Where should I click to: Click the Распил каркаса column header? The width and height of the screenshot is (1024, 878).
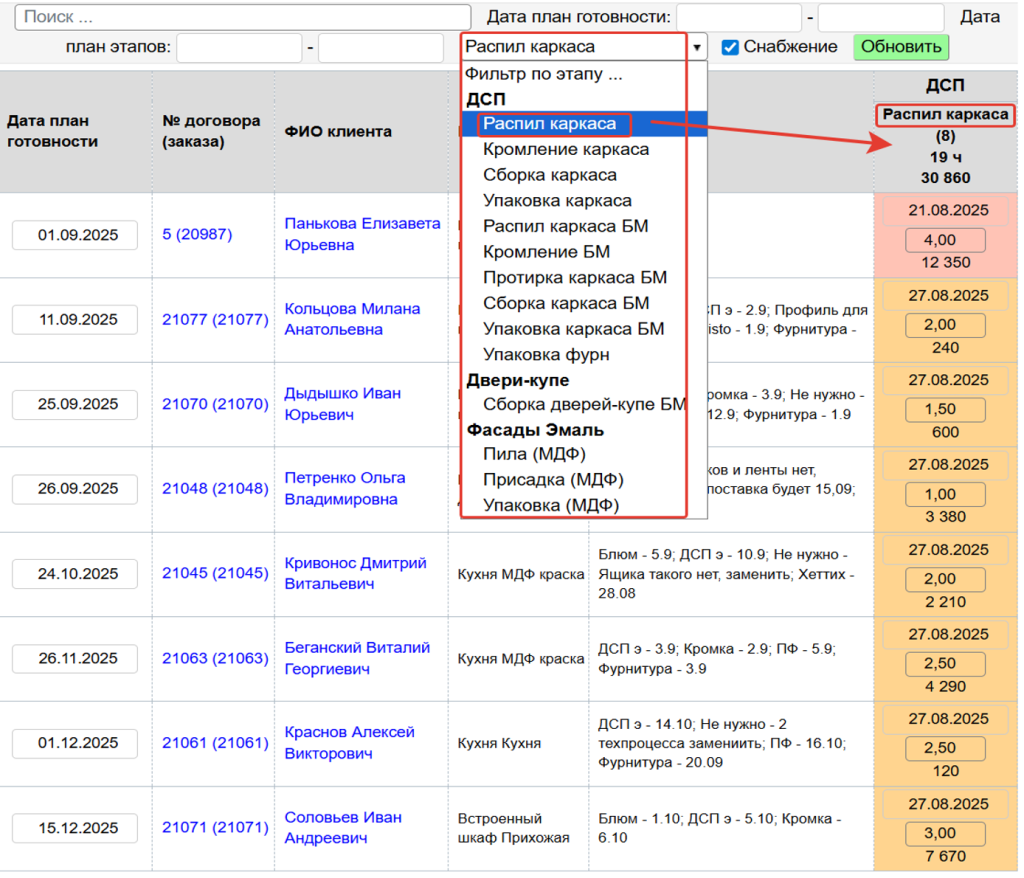(945, 115)
